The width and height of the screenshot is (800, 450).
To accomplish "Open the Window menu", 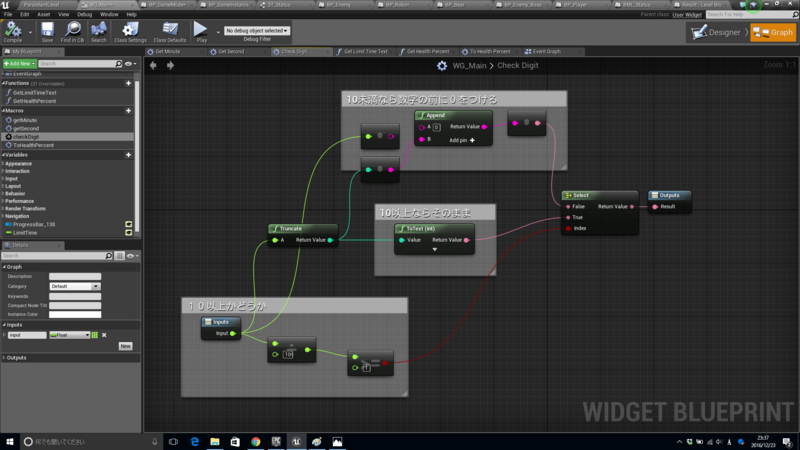I will [x=109, y=14].
